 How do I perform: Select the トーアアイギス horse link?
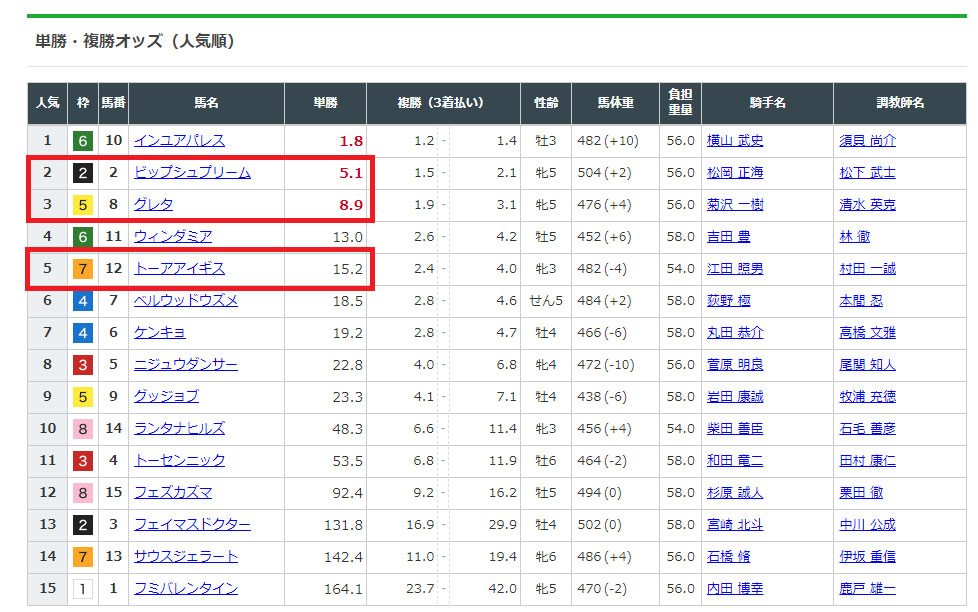179,269
